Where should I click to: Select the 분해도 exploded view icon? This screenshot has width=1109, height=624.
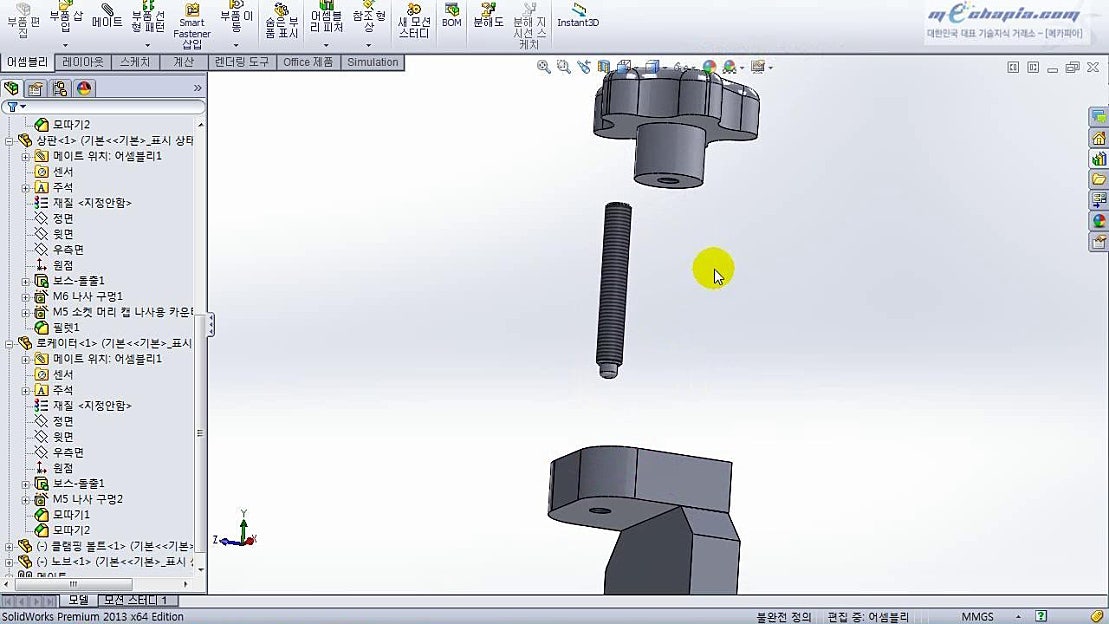pyautogui.click(x=486, y=22)
